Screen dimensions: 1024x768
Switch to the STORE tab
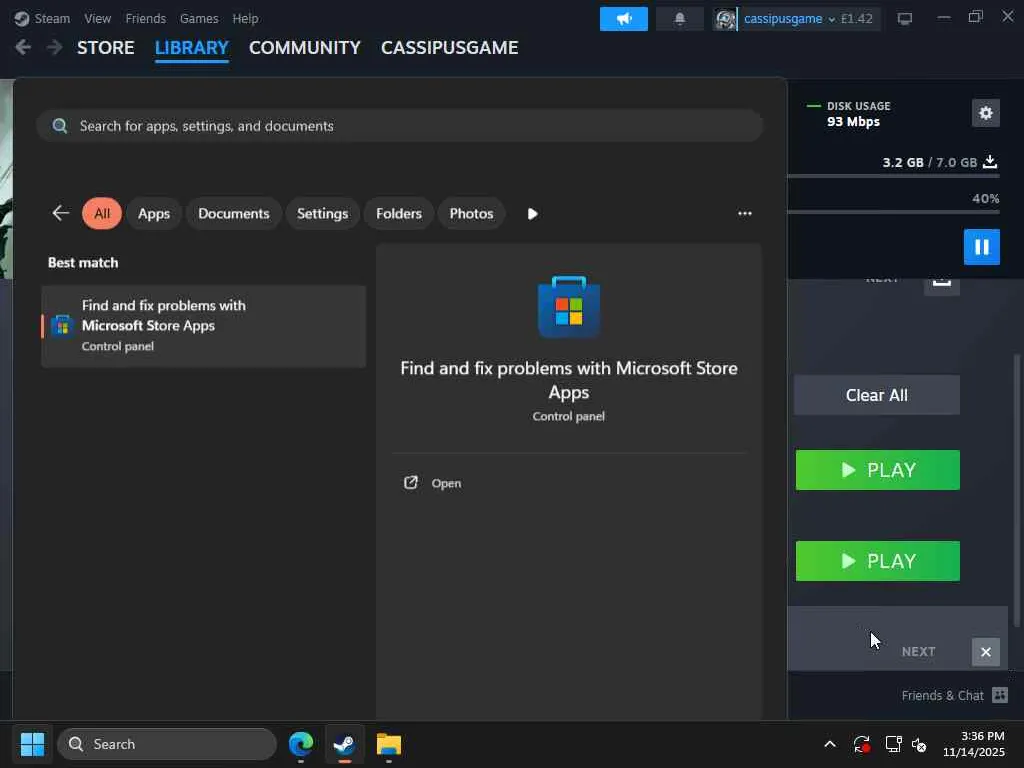105,48
